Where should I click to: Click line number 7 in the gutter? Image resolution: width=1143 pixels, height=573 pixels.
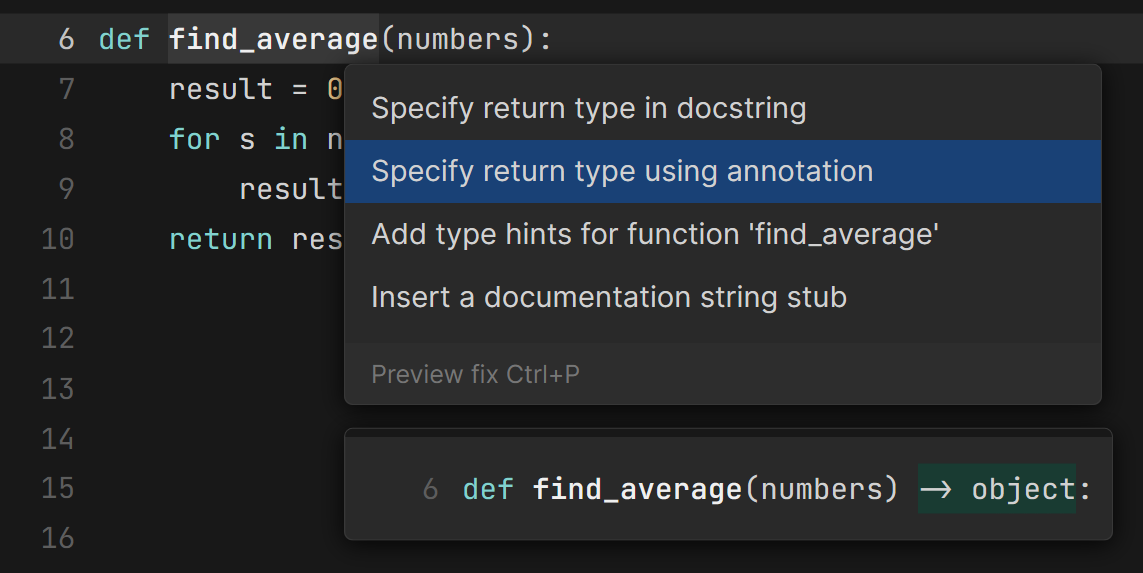(x=66, y=90)
